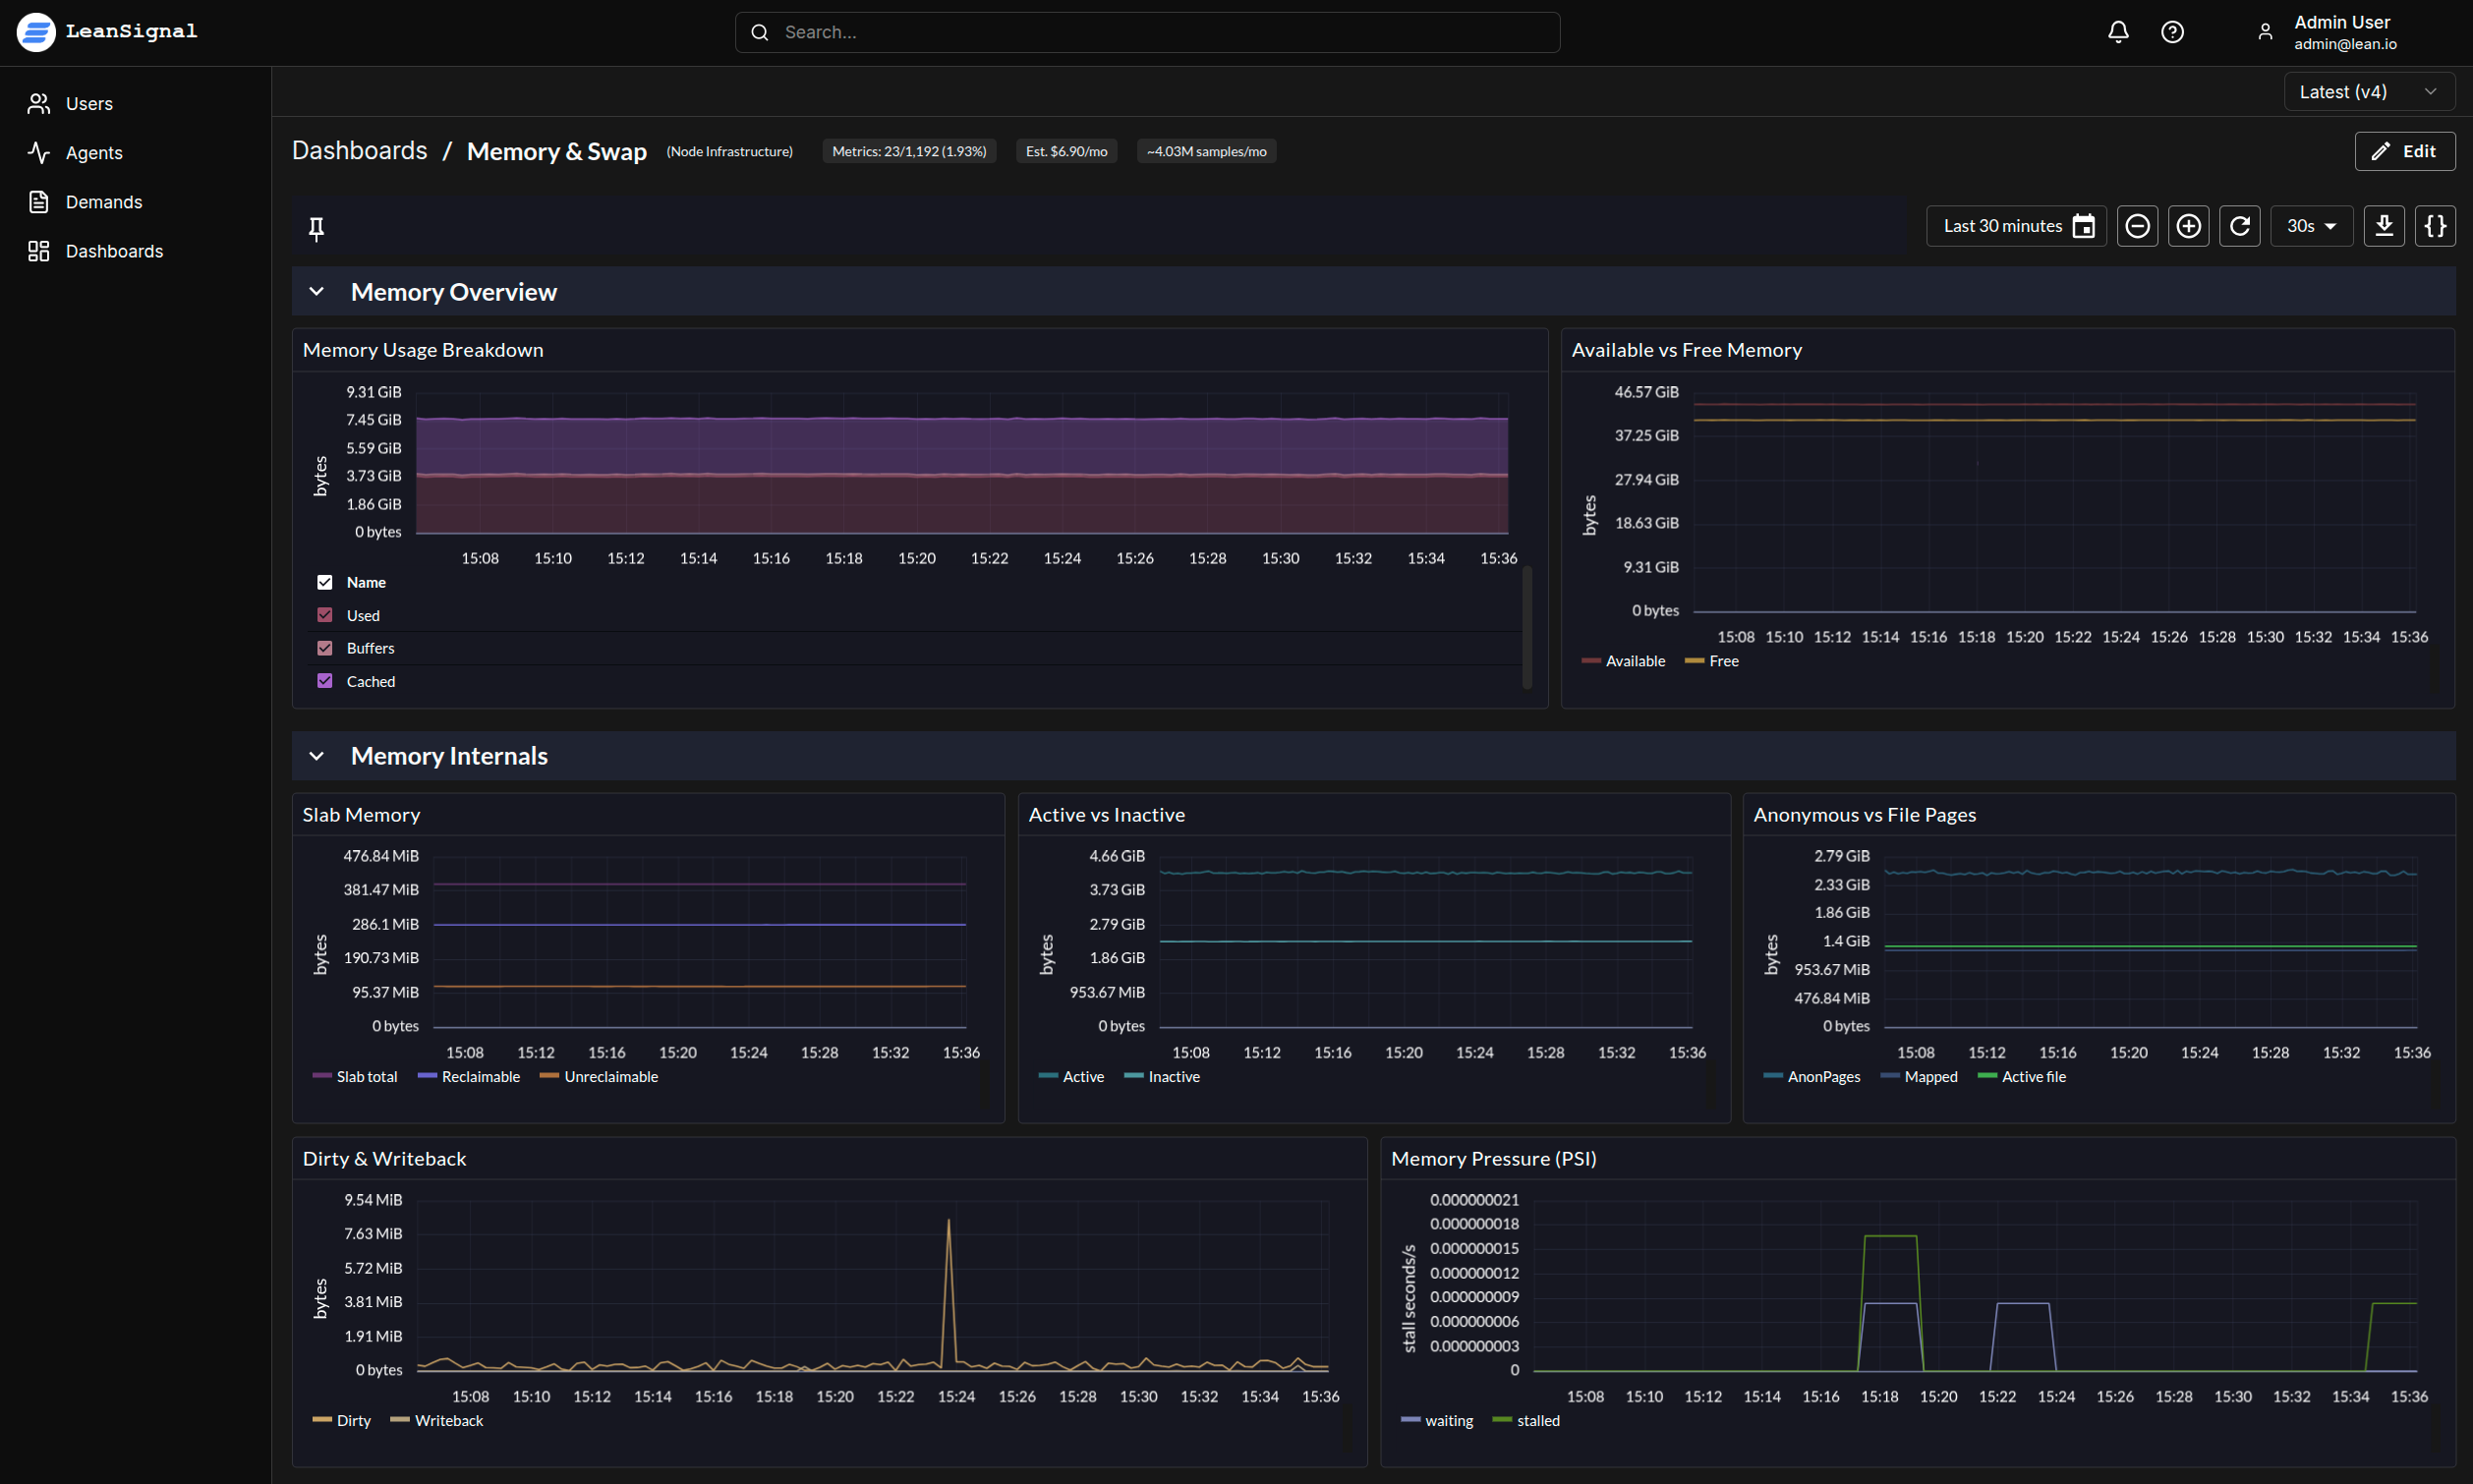
Task: Toggle AnonPages series in legend
Action: click(1812, 1077)
